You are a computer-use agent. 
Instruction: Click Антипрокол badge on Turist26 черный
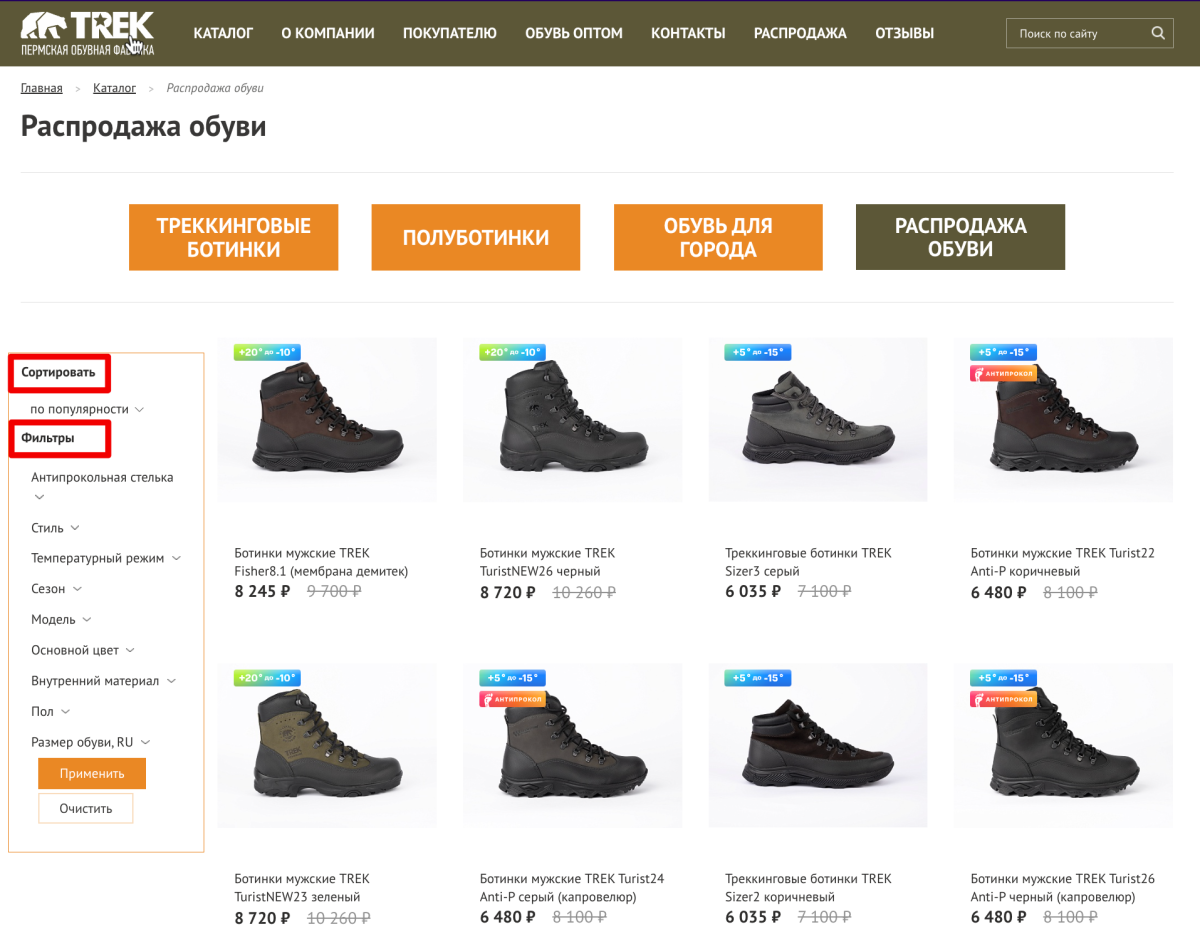coord(1003,699)
